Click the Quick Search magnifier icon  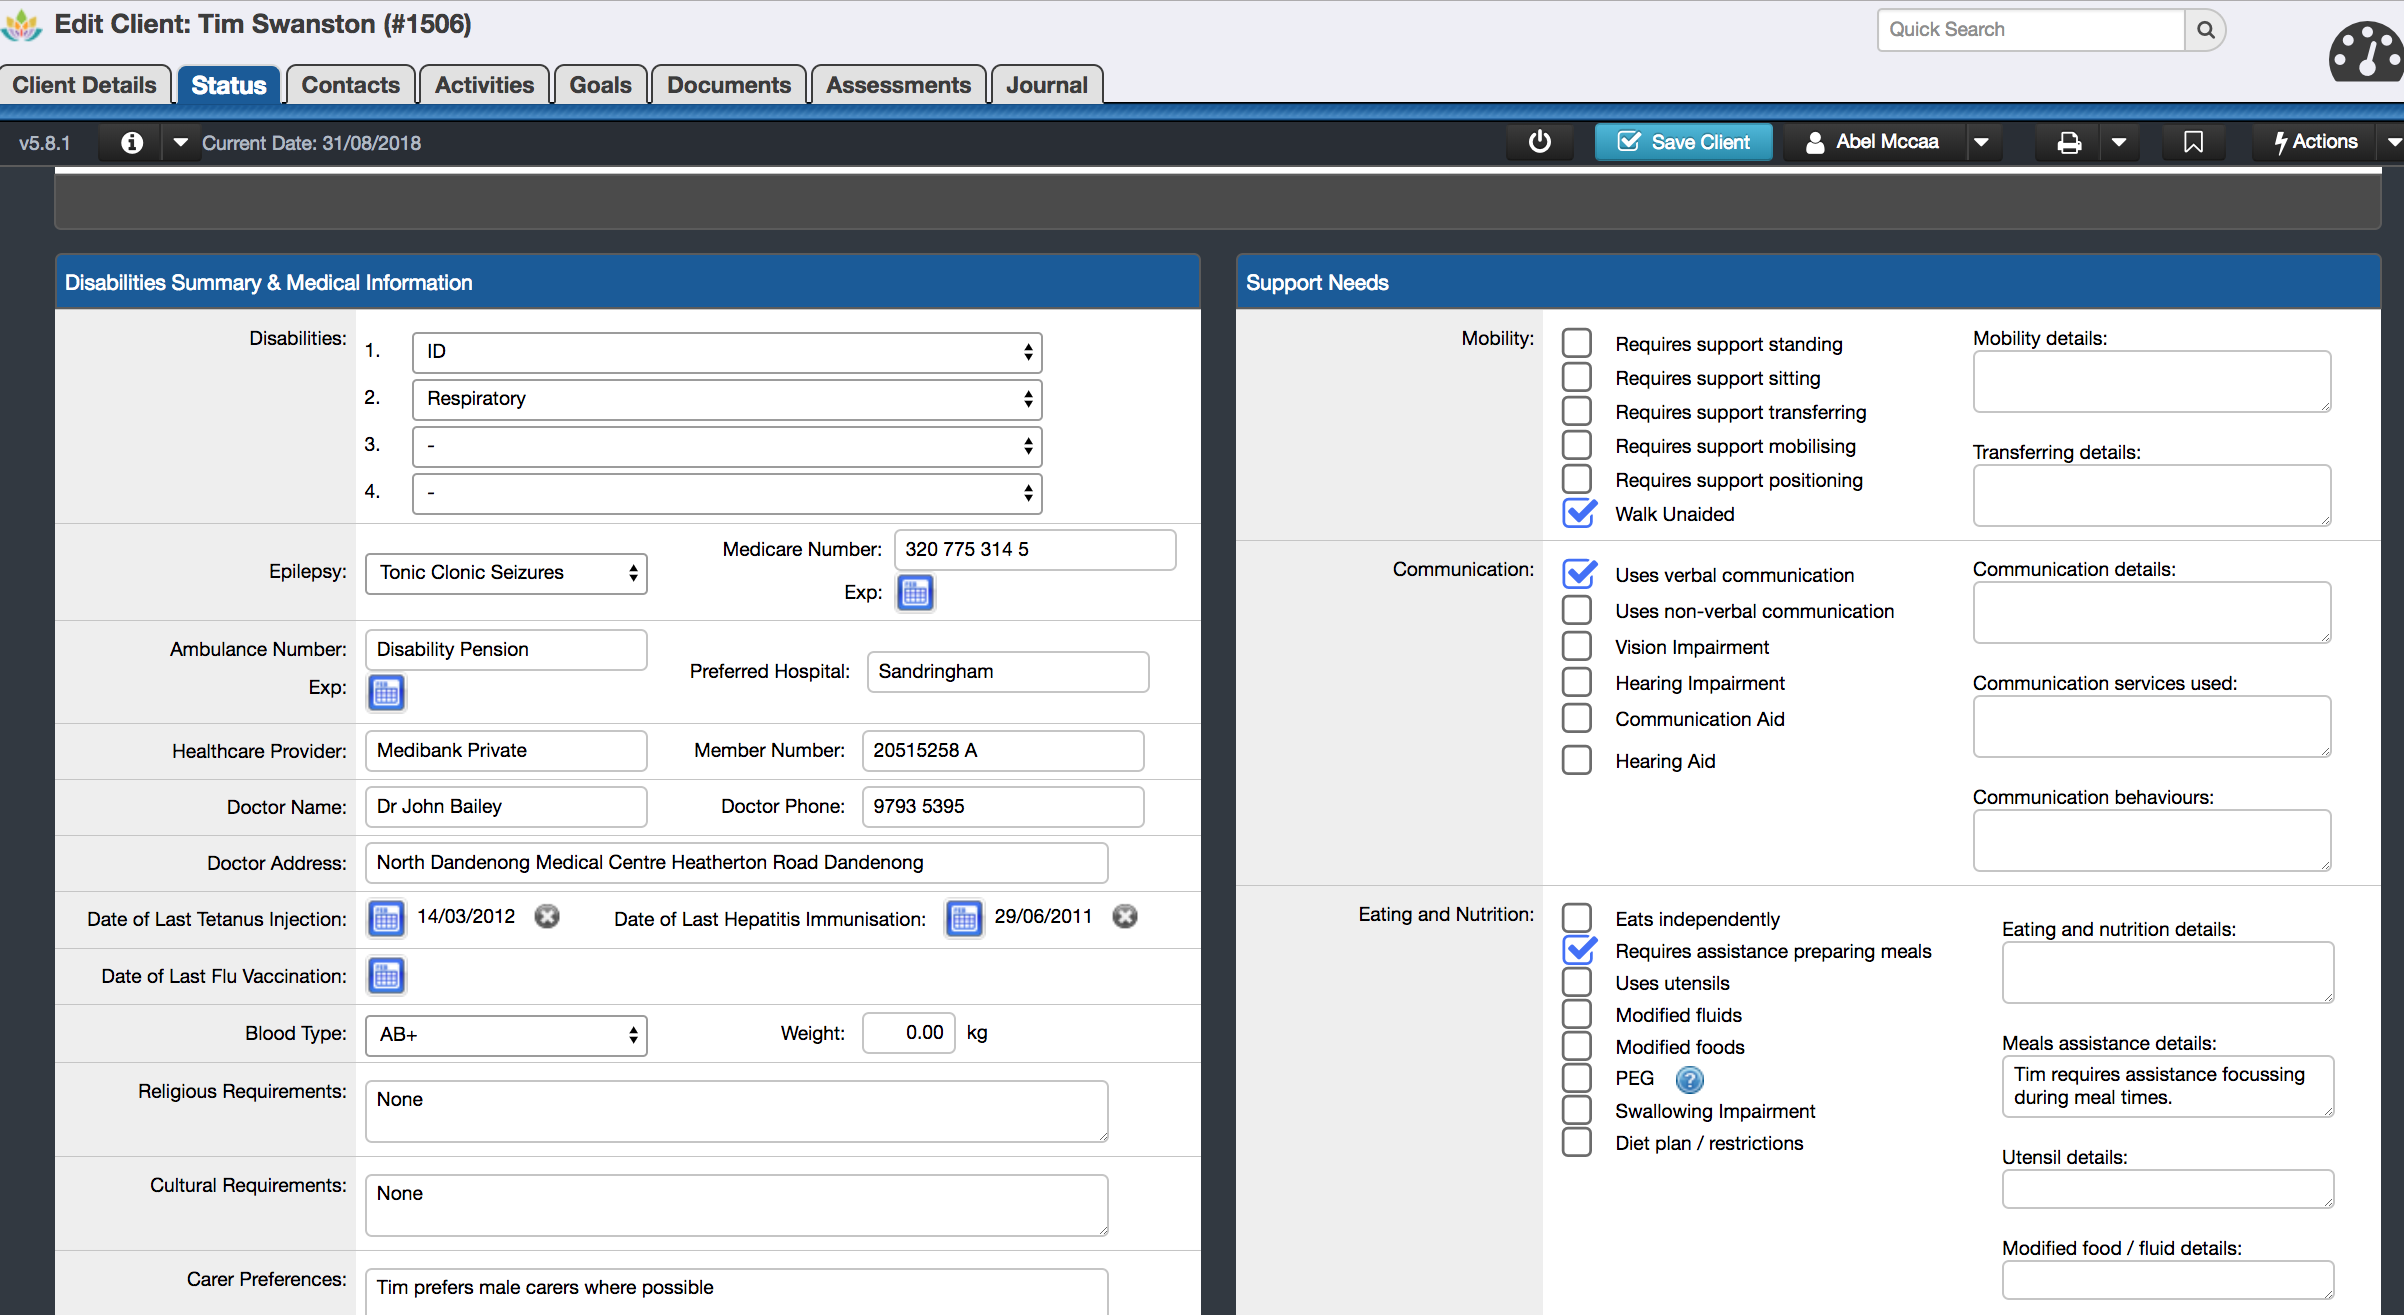point(2205,30)
